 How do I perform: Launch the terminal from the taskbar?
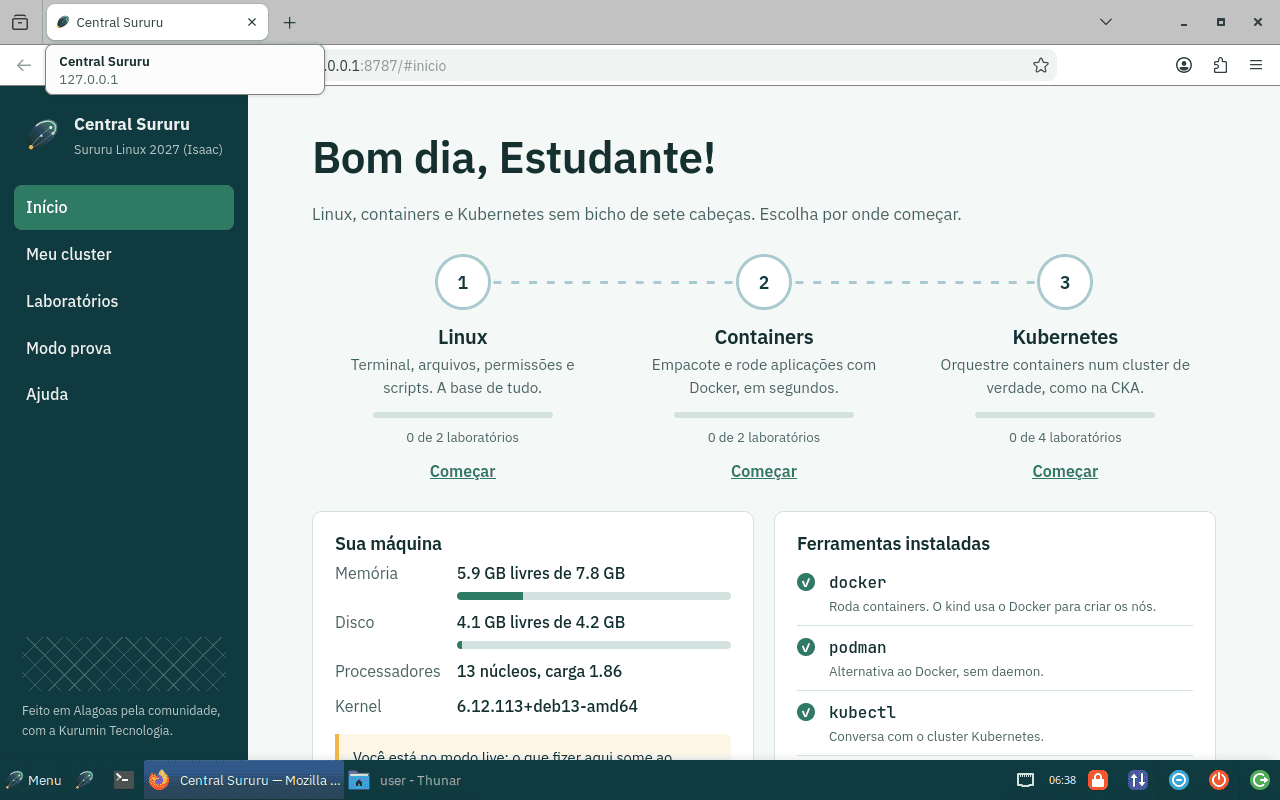click(x=124, y=780)
